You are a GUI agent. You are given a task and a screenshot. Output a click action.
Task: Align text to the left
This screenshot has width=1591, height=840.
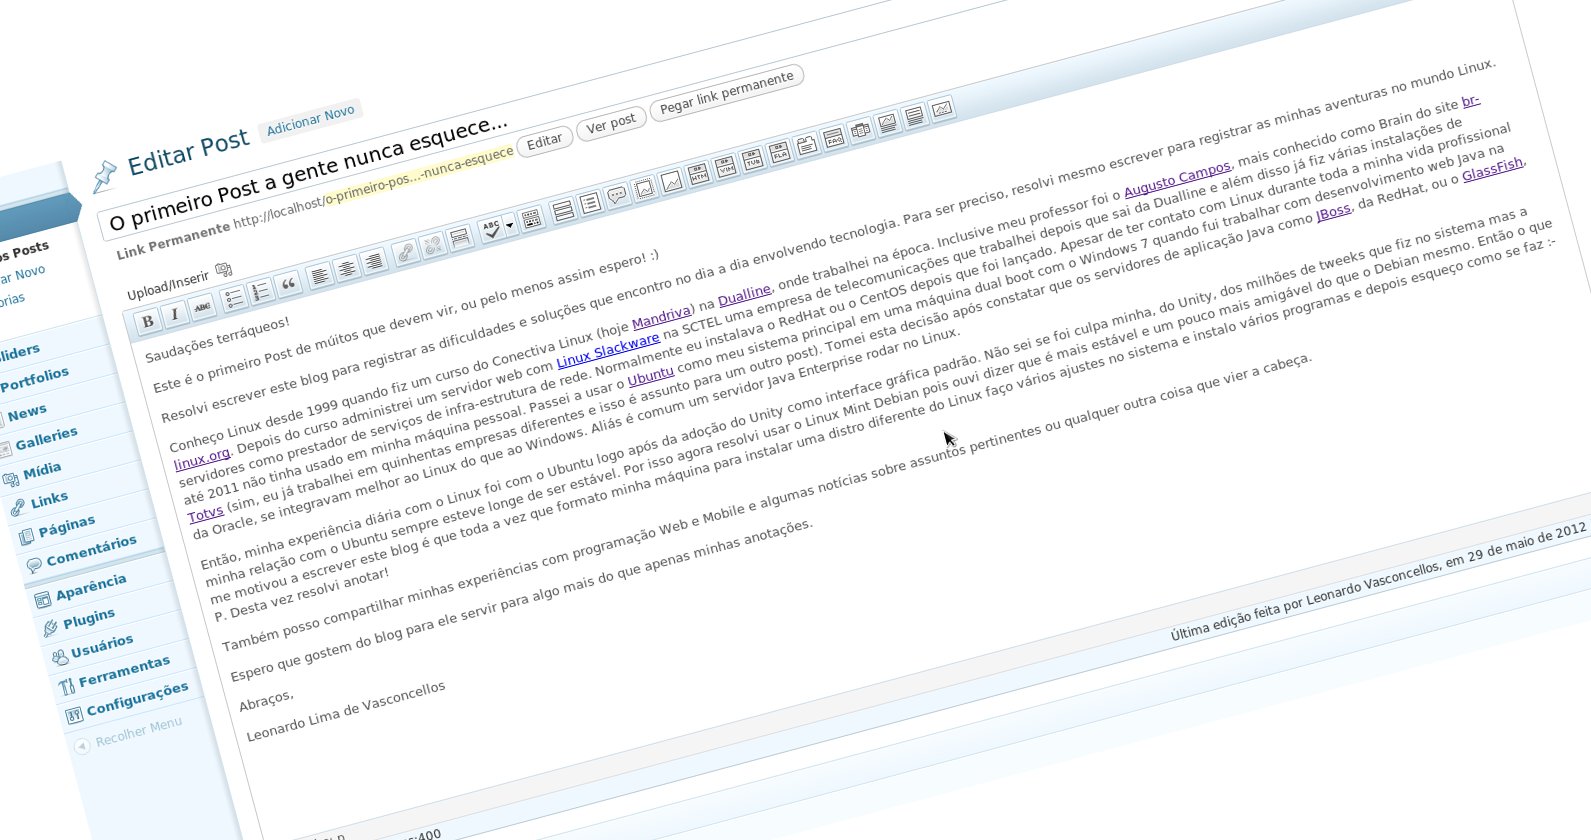[x=320, y=276]
